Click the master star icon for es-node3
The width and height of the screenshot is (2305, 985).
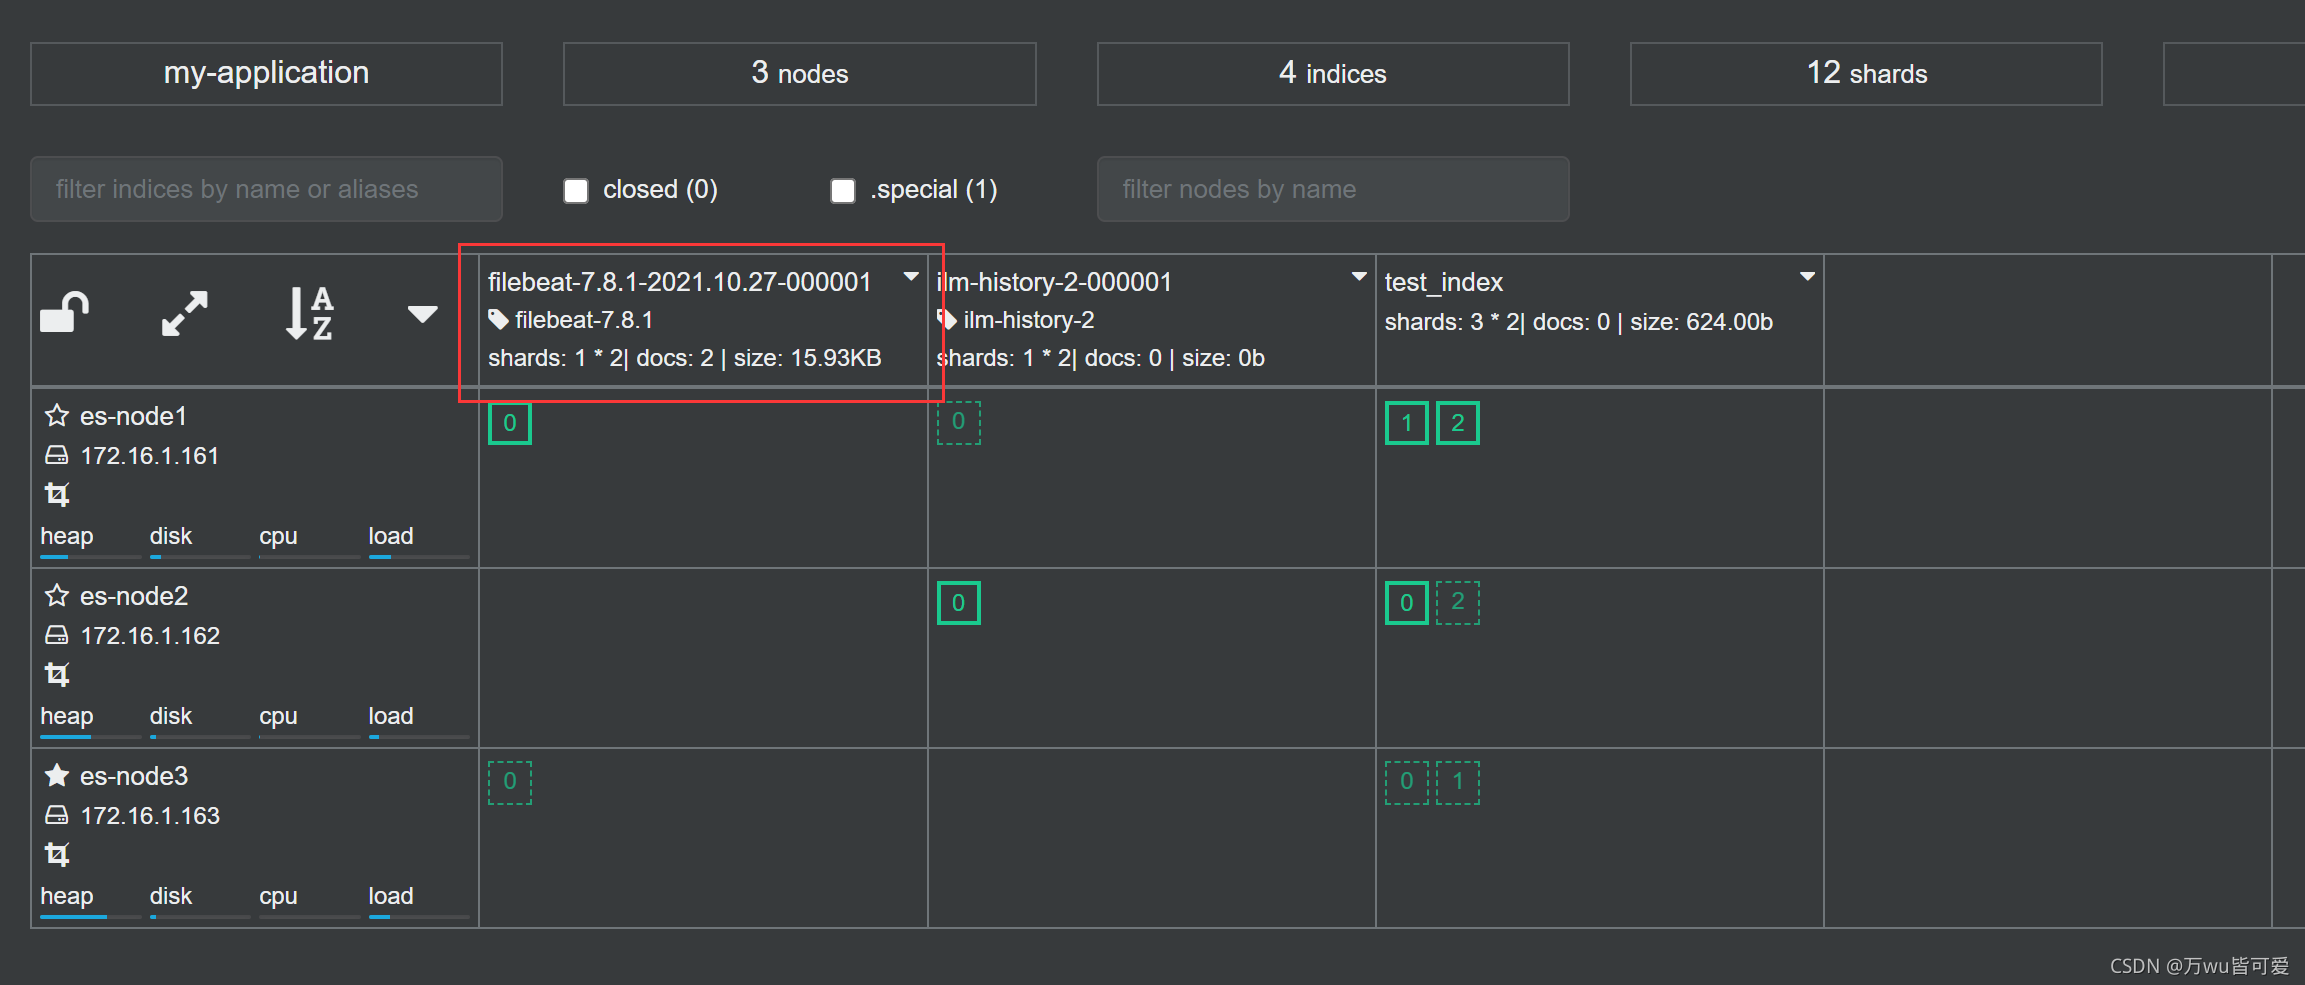point(57,775)
